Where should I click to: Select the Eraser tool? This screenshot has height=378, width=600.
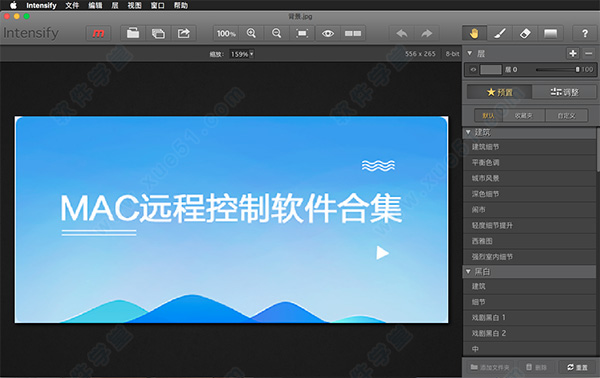(525, 34)
